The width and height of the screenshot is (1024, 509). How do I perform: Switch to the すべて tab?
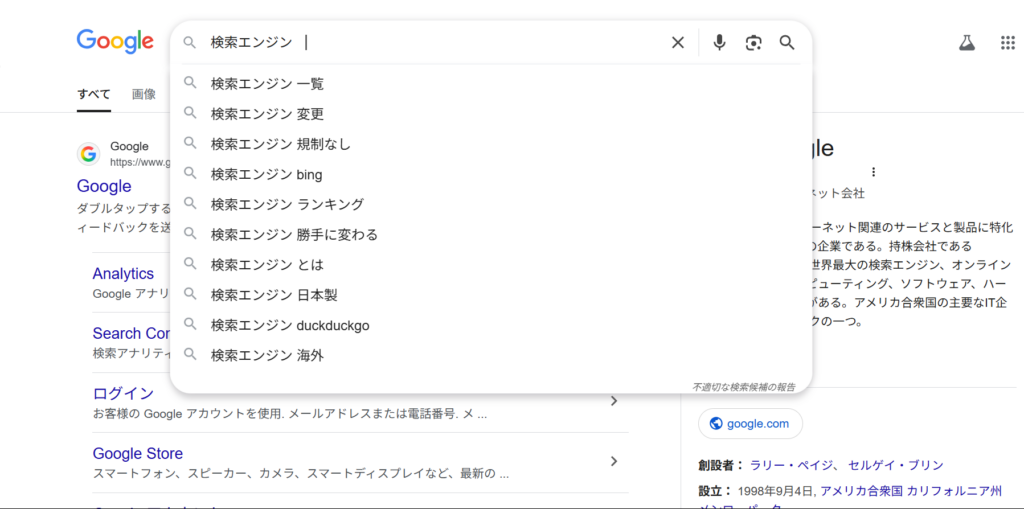[x=93, y=94]
